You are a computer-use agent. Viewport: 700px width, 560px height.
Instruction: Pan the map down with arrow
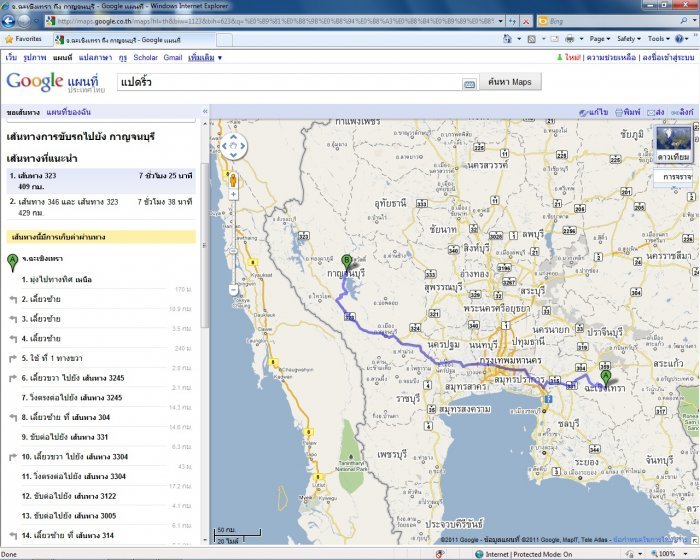pos(233,155)
